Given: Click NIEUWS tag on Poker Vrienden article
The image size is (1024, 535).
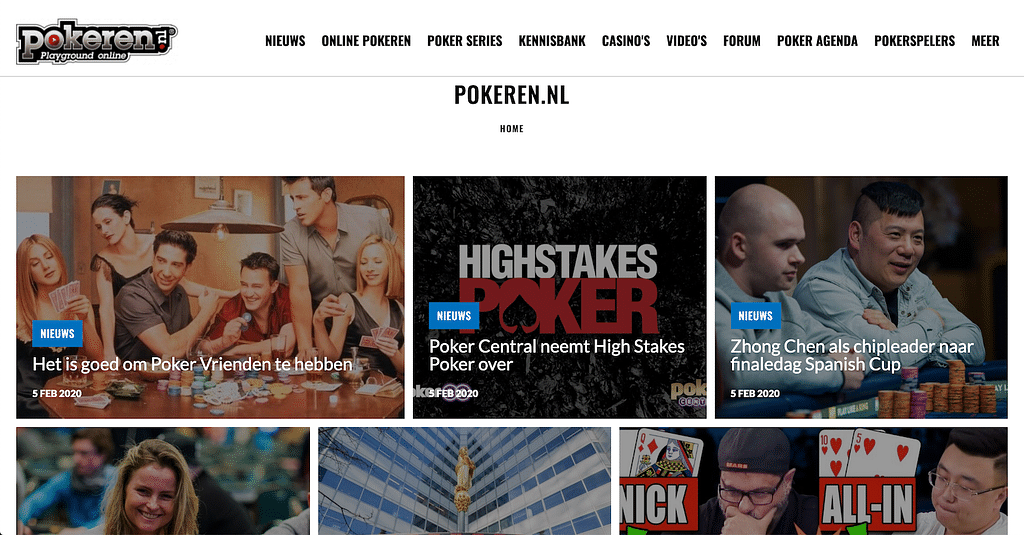Looking at the screenshot, I should pyautogui.click(x=57, y=334).
